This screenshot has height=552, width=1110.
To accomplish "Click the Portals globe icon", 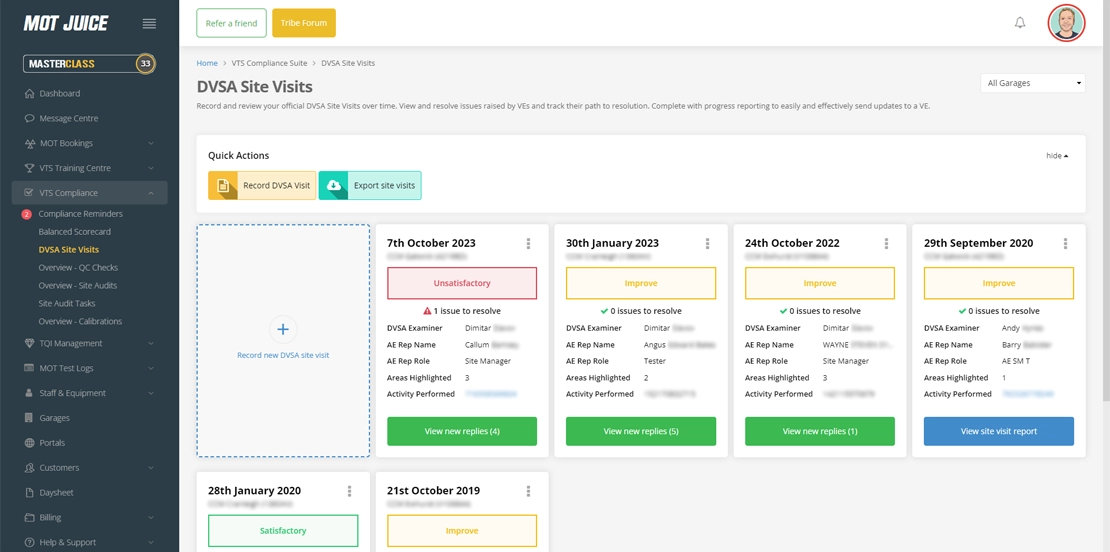I will 29,443.
